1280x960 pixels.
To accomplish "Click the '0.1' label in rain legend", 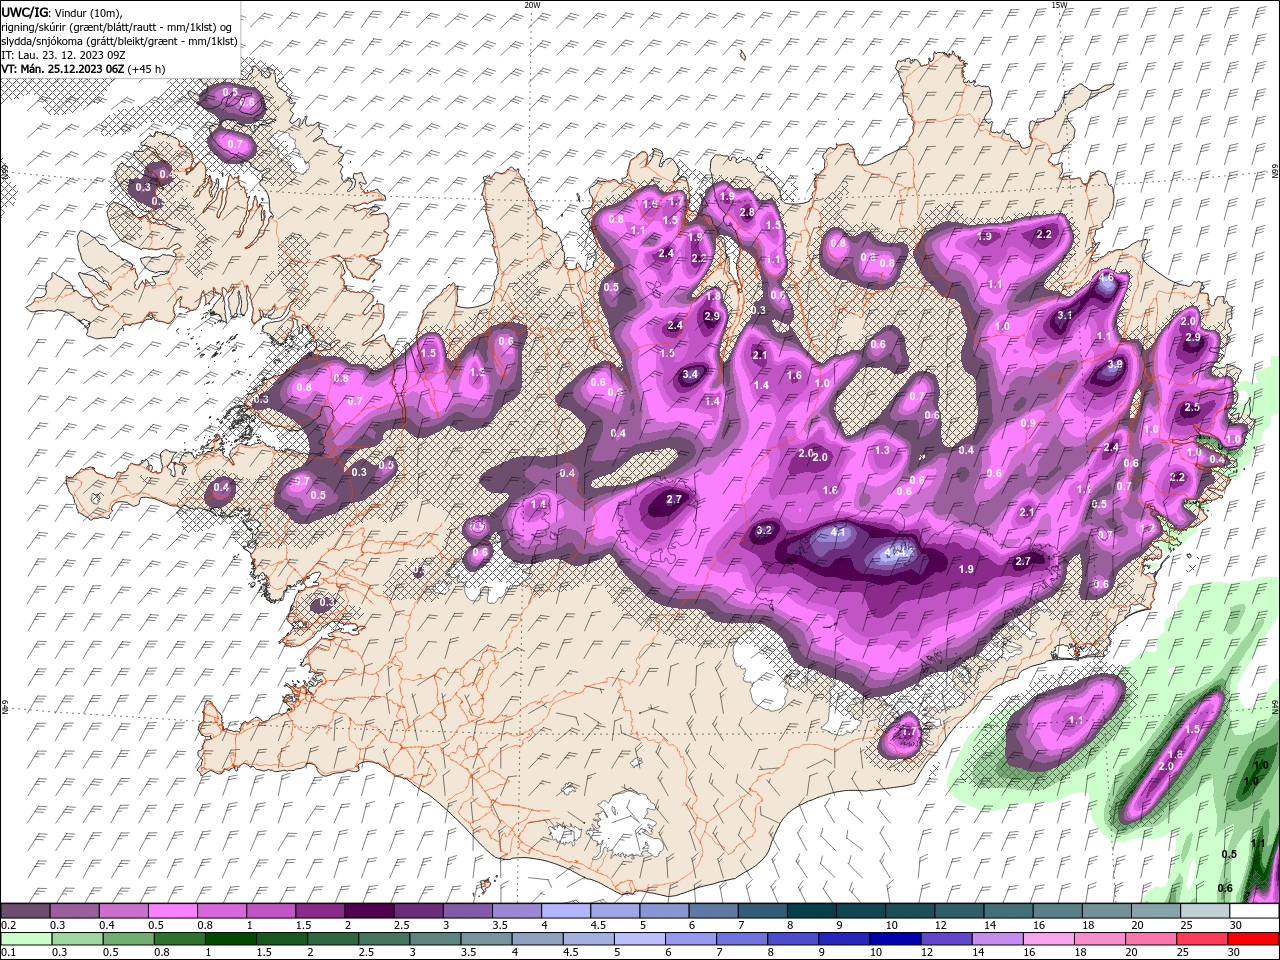I will point(8,953).
